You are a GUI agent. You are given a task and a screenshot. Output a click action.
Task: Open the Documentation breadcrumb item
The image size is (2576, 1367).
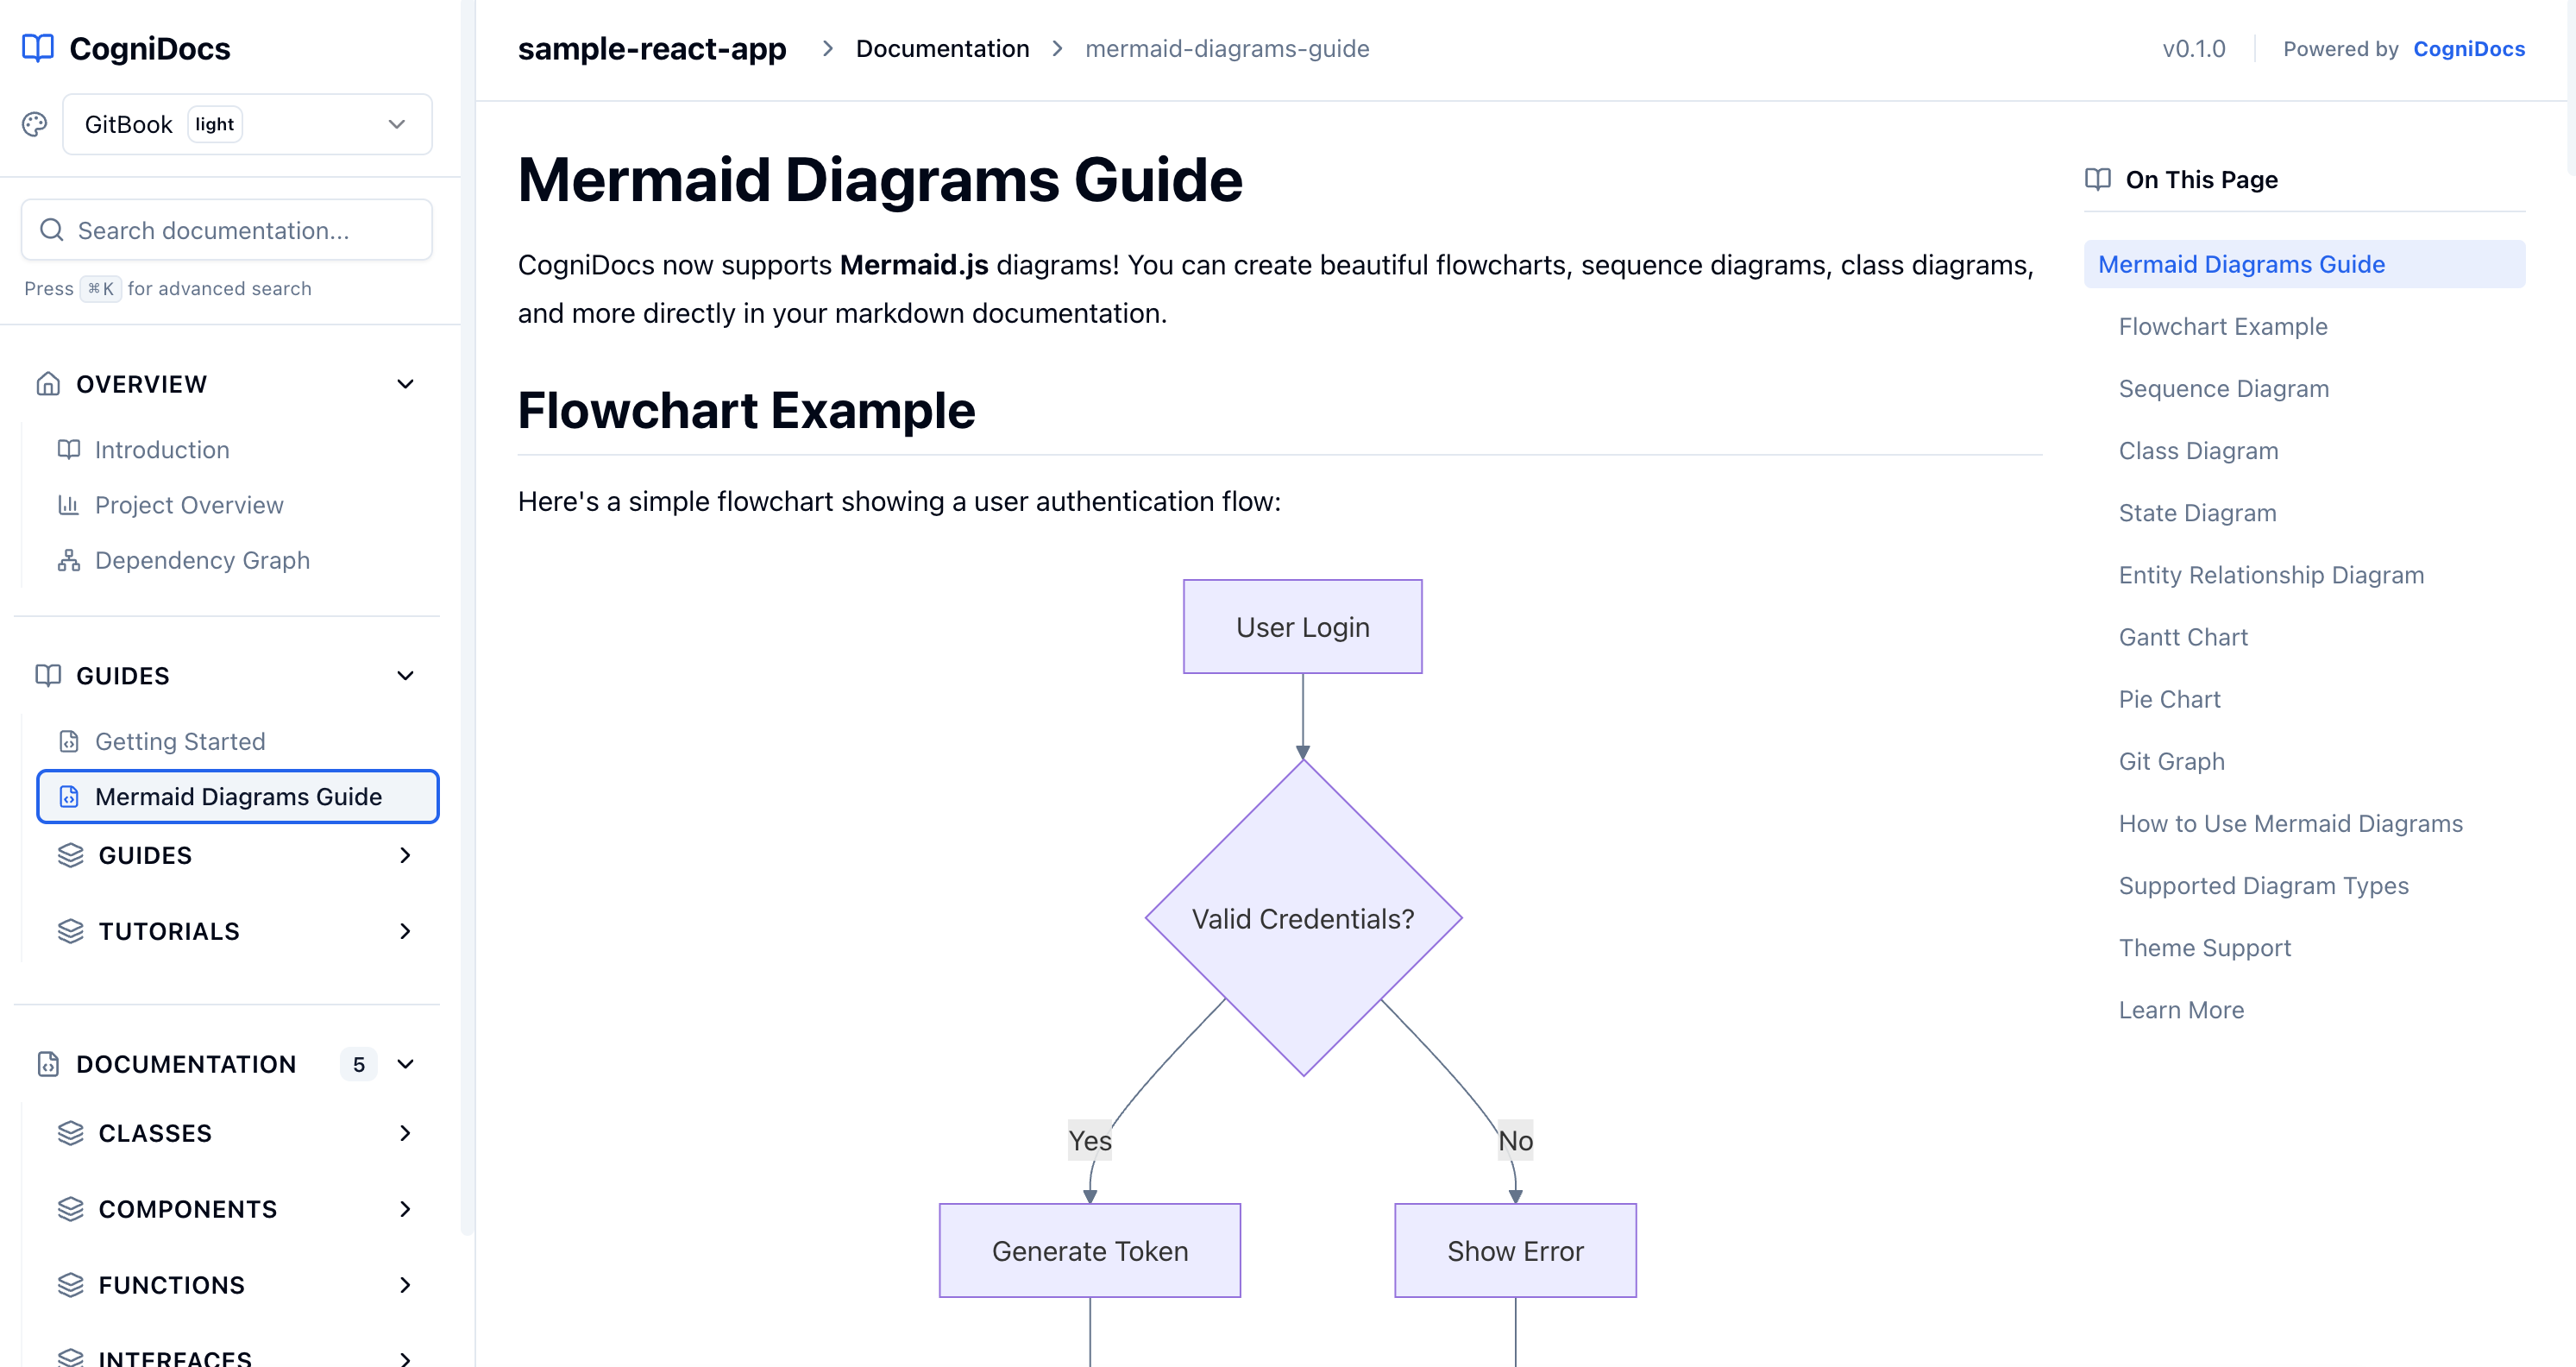point(942,48)
